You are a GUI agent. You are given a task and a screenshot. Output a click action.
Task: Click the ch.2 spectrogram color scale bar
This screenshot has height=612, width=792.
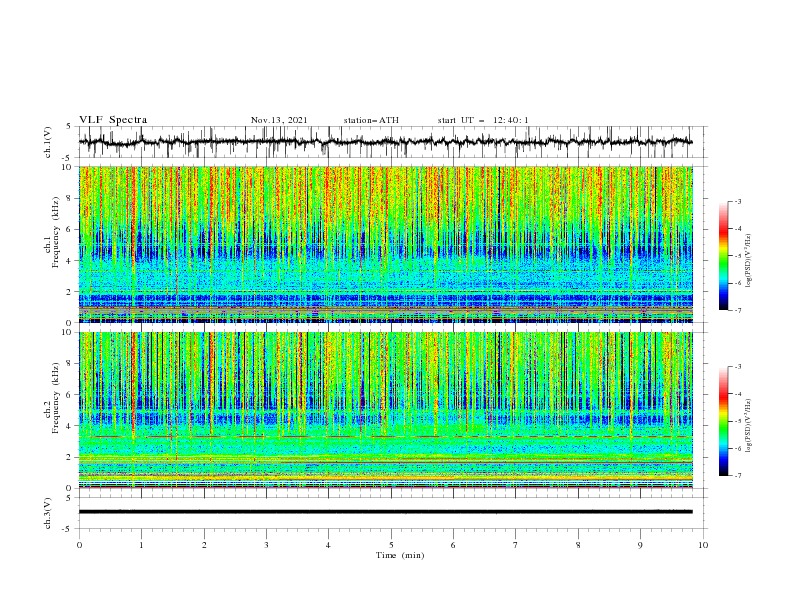tap(723, 421)
